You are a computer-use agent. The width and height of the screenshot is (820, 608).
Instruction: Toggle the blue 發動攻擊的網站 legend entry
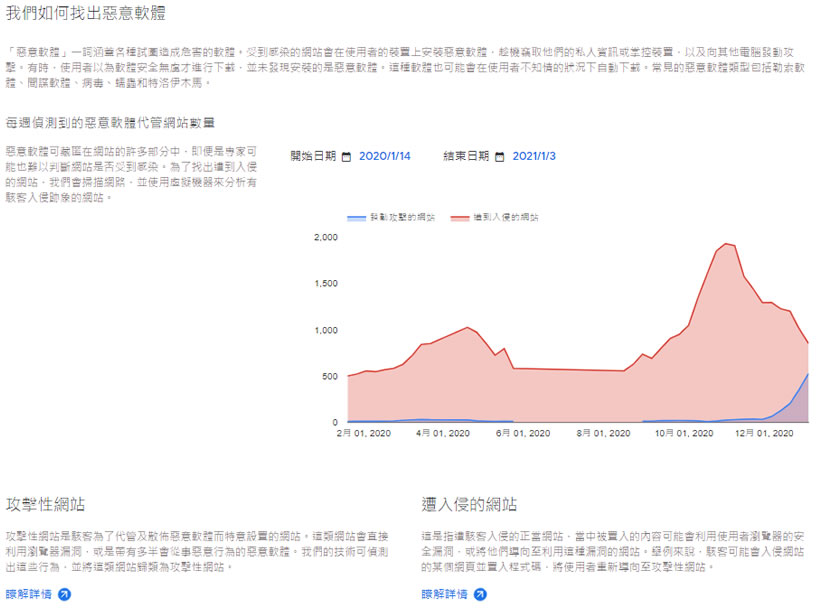pyautogui.click(x=391, y=217)
